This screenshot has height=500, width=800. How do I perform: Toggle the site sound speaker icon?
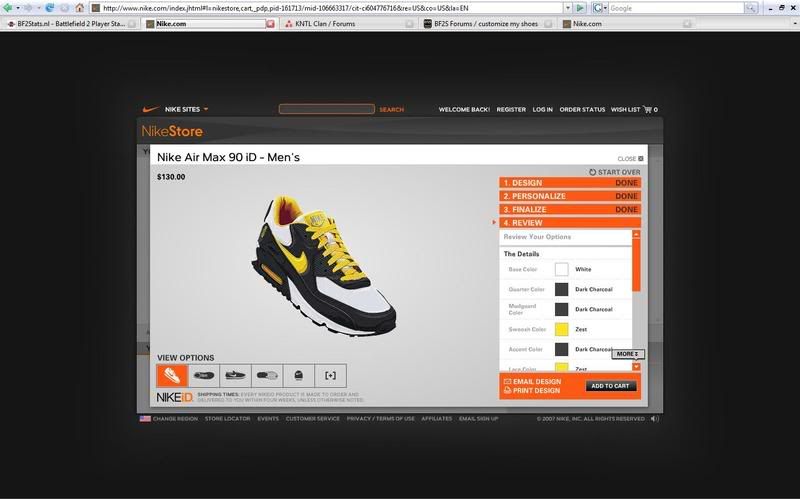[x=655, y=418]
